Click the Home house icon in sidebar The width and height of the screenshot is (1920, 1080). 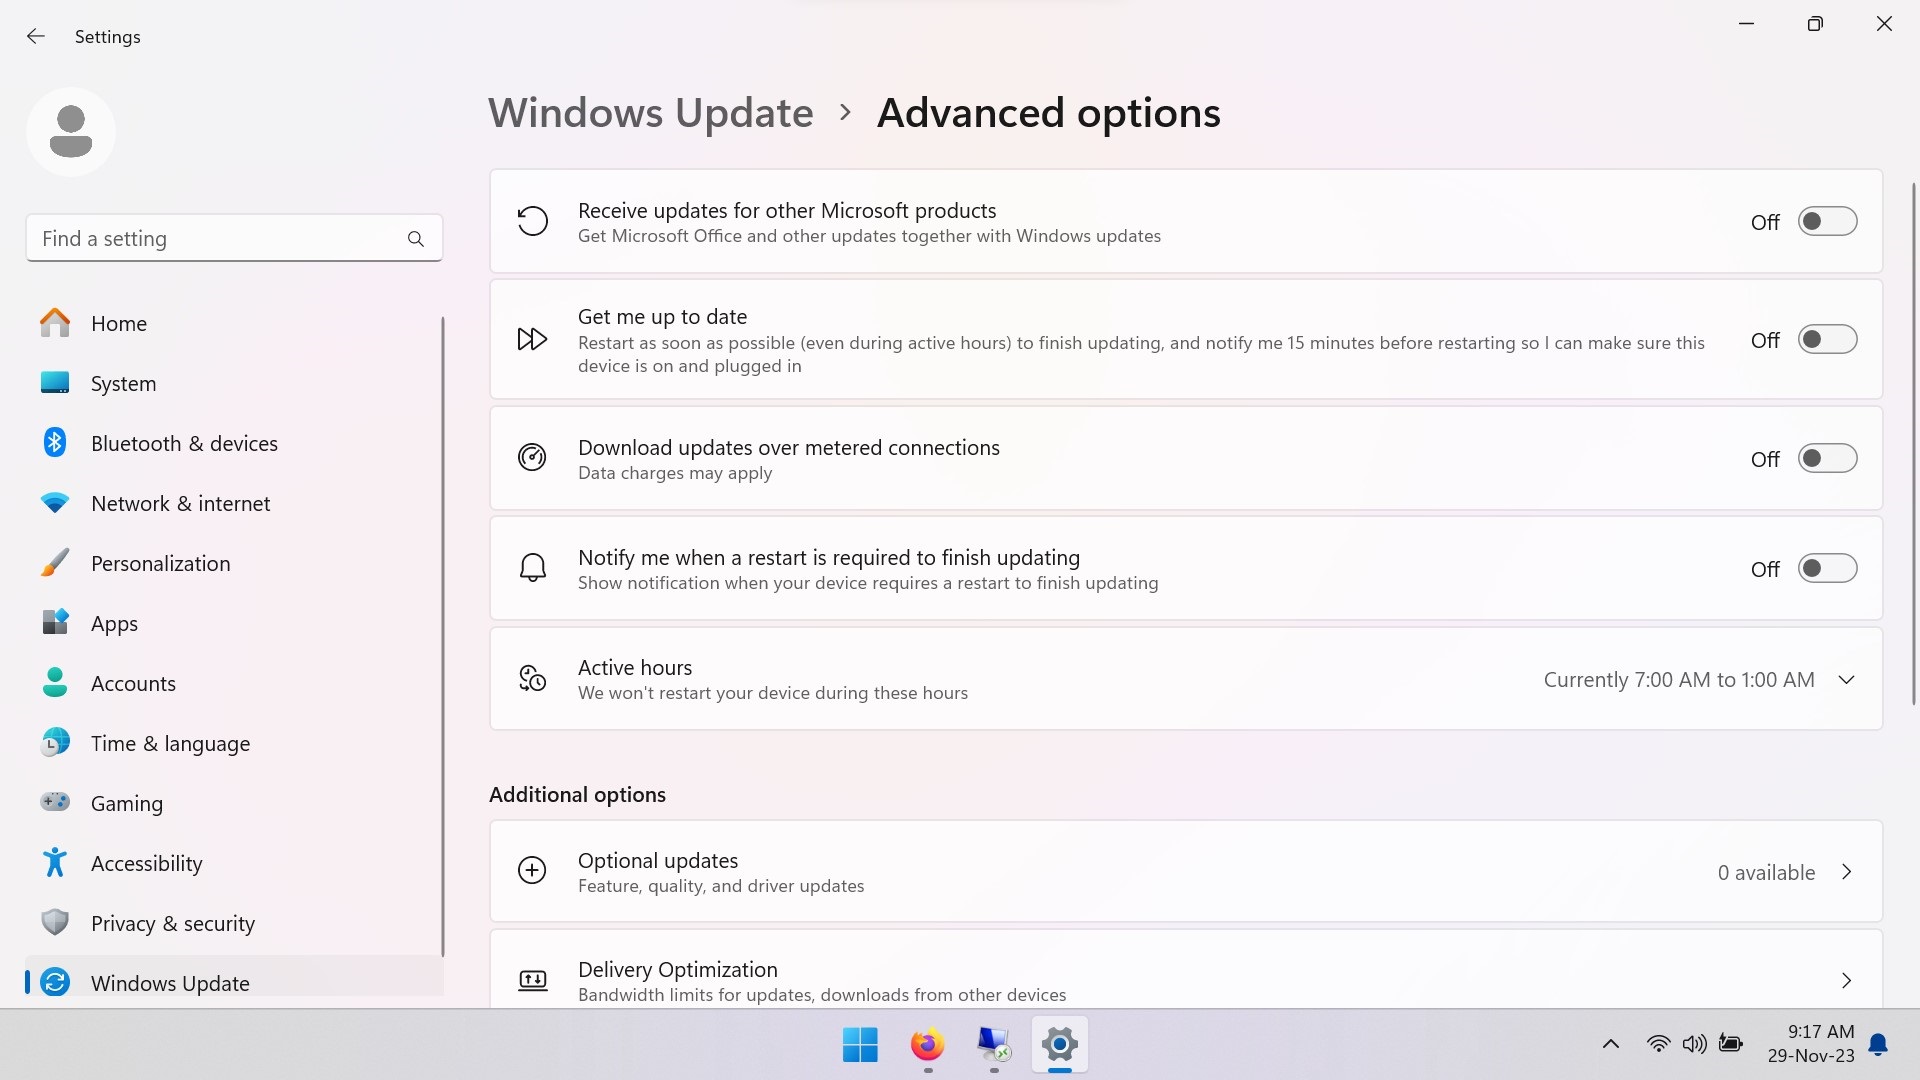(55, 323)
